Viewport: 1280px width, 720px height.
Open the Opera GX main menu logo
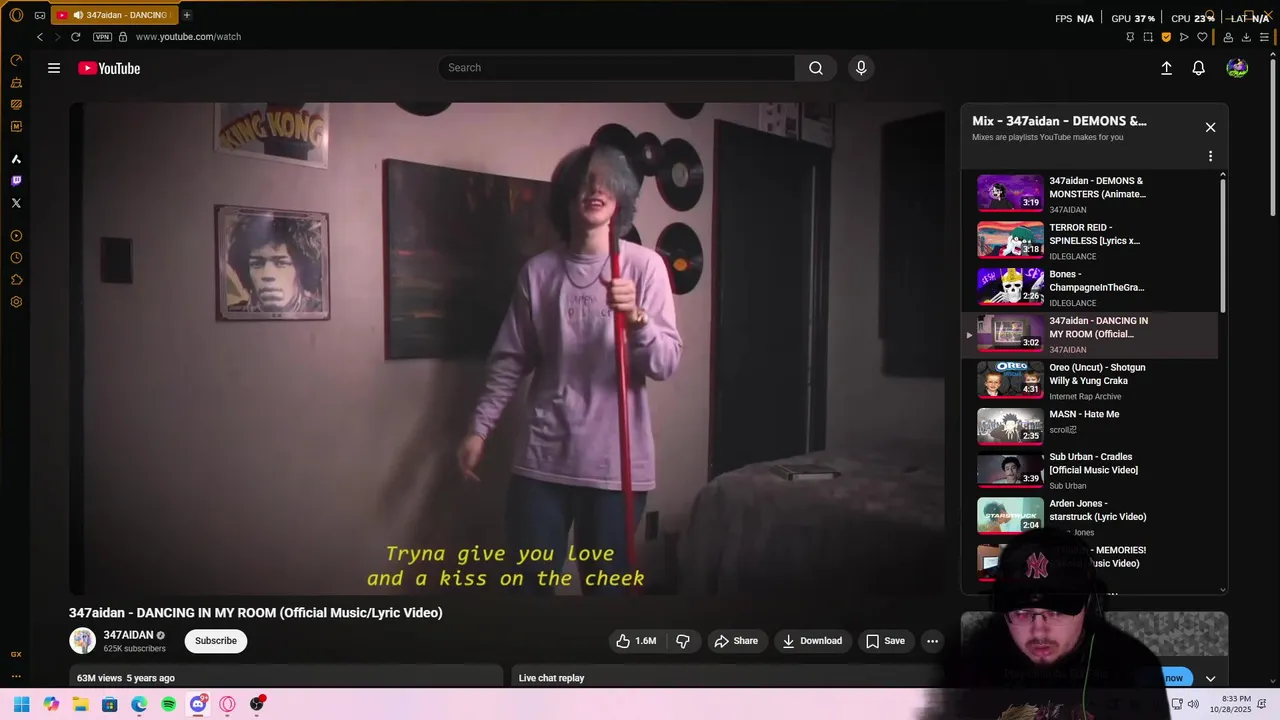16,15
